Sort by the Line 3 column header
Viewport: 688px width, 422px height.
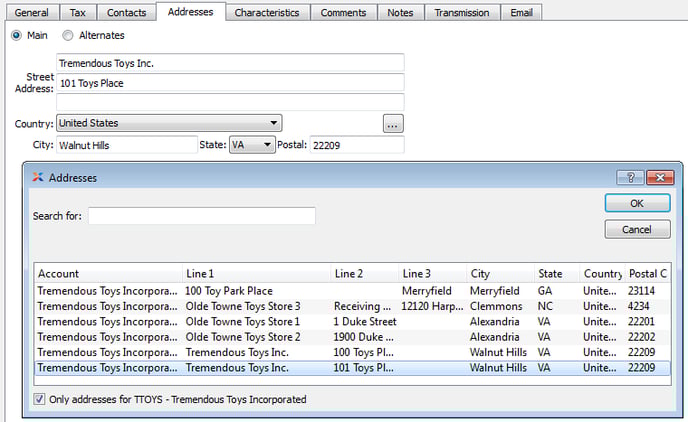tap(432, 273)
